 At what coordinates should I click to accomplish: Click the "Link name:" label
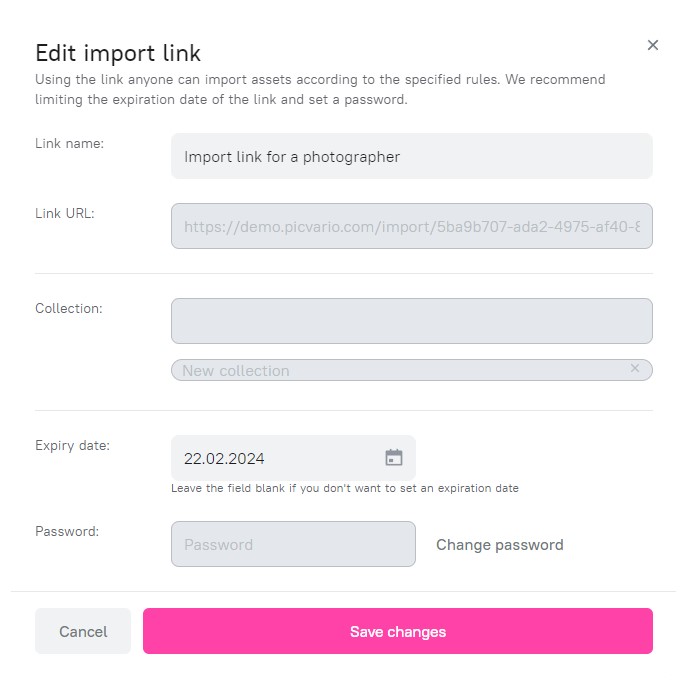click(69, 143)
